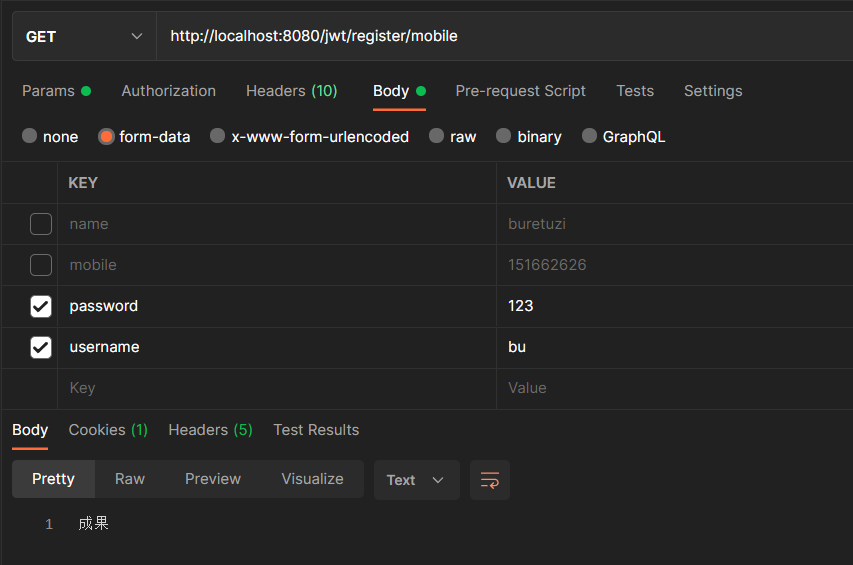The image size is (853, 565).
Task: Choose x-www-form-urlencoded body type
Action: (x=218, y=136)
